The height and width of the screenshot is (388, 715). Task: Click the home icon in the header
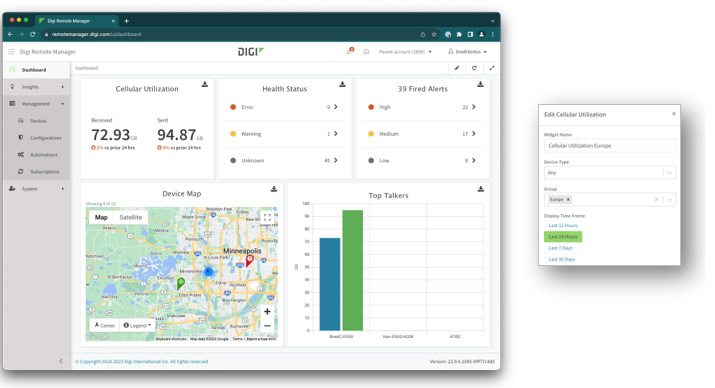pyautogui.click(x=366, y=52)
